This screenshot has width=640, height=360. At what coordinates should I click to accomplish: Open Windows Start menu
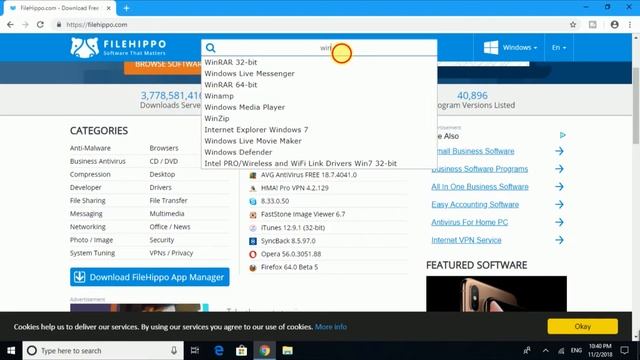[11, 351]
